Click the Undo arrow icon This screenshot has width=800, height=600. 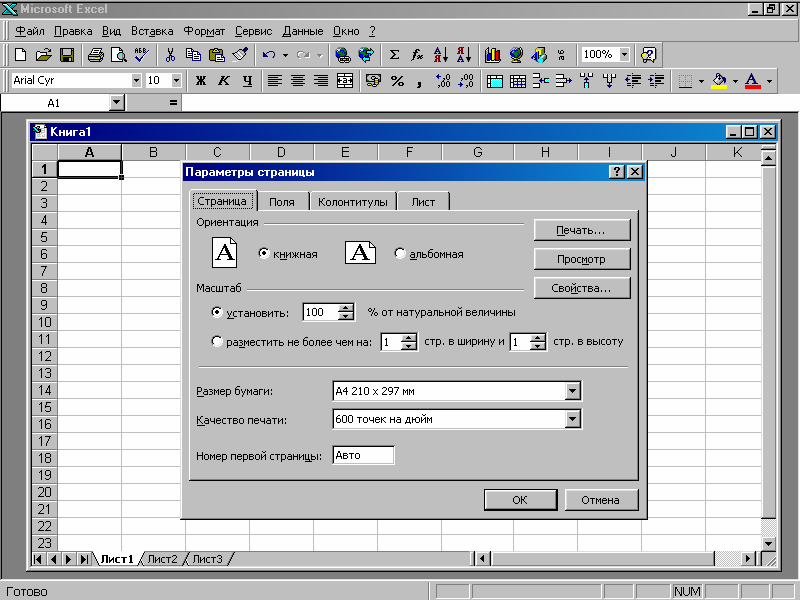(x=269, y=55)
